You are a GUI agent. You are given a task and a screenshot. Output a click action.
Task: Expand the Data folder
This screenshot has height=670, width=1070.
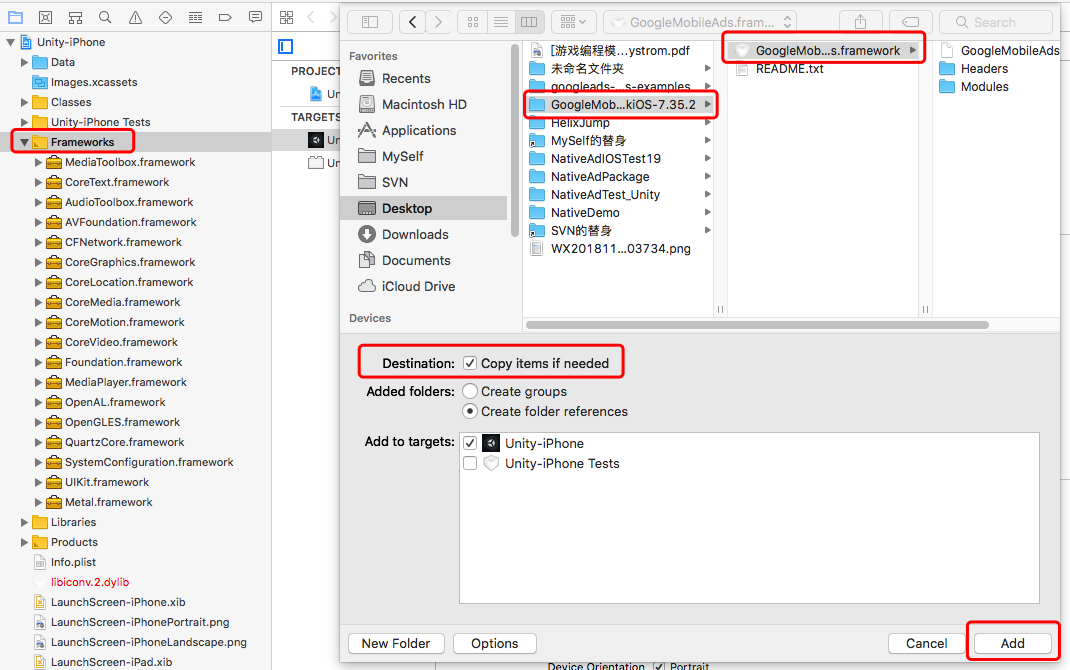pyautogui.click(x=25, y=62)
